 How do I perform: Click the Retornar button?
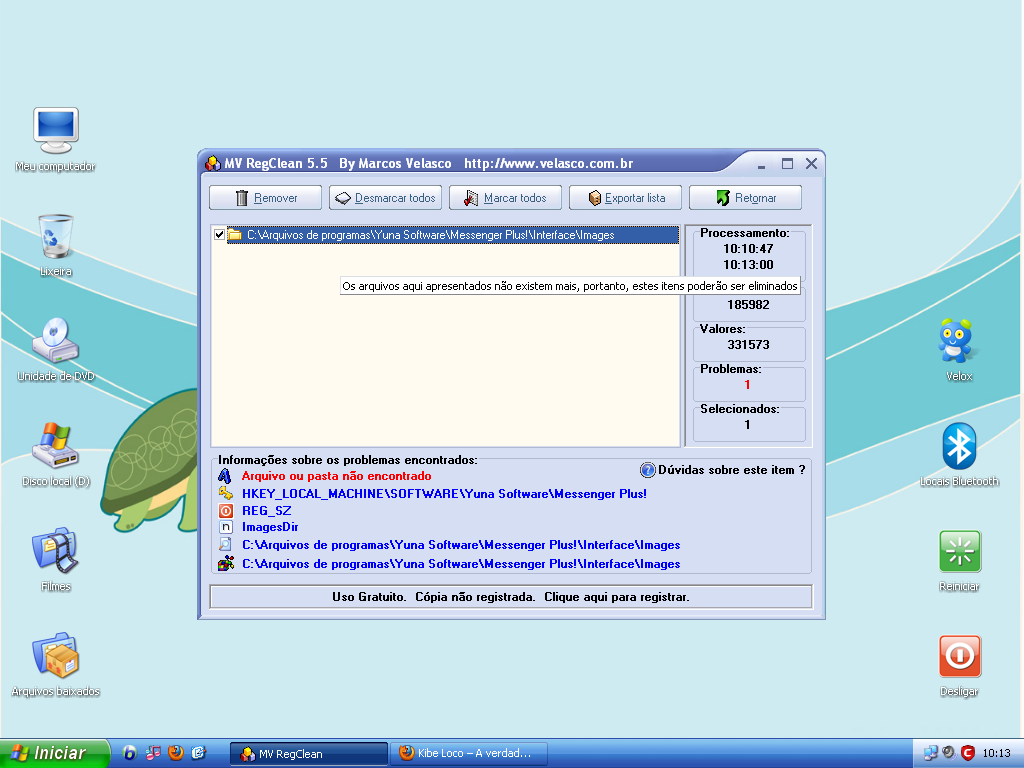pos(745,198)
